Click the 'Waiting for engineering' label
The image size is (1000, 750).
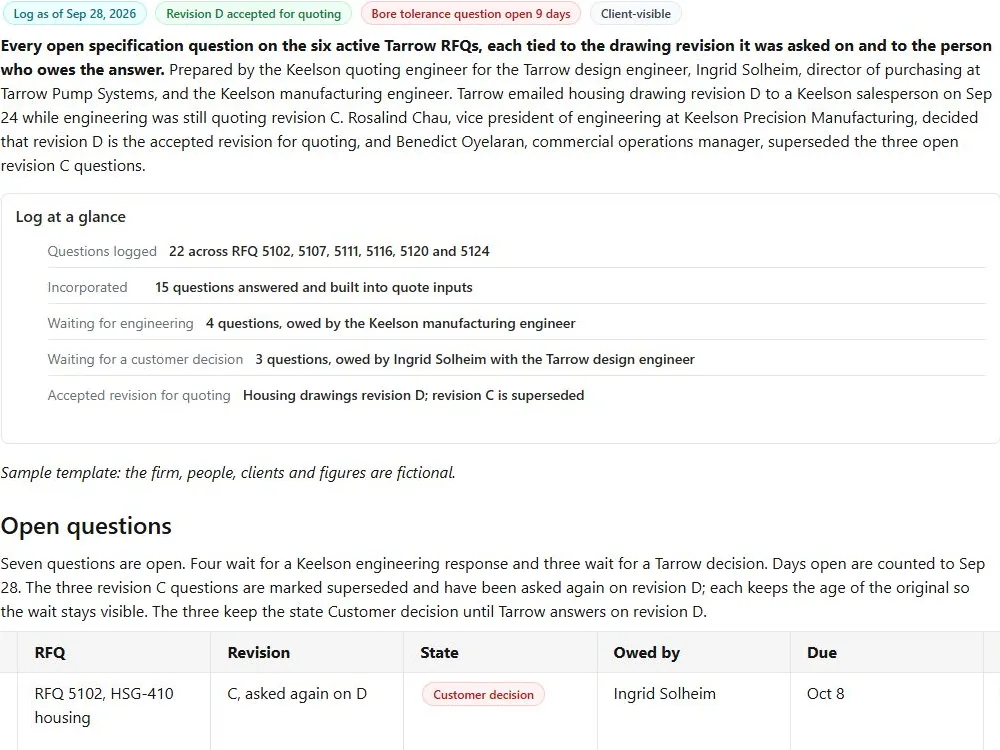pos(121,323)
